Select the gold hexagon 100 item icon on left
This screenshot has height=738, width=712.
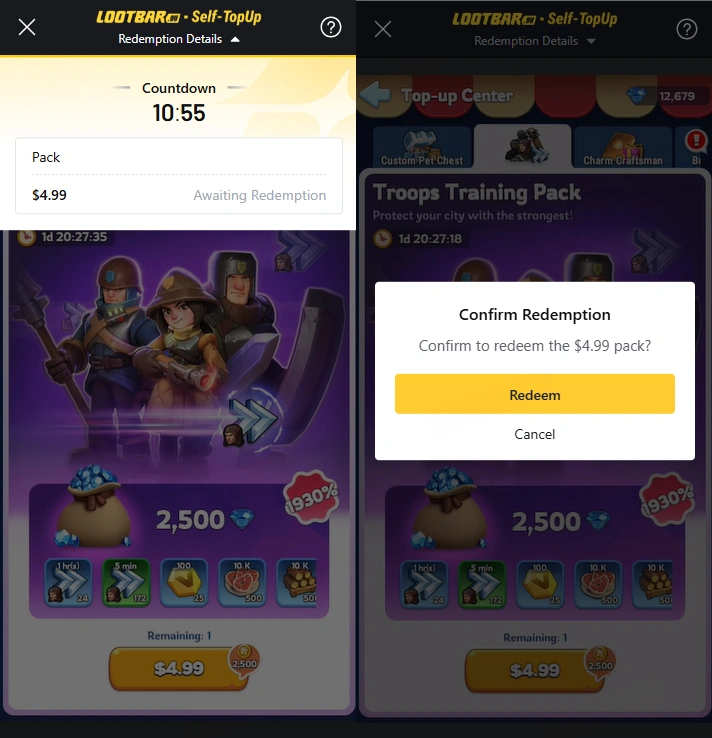(184, 582)
